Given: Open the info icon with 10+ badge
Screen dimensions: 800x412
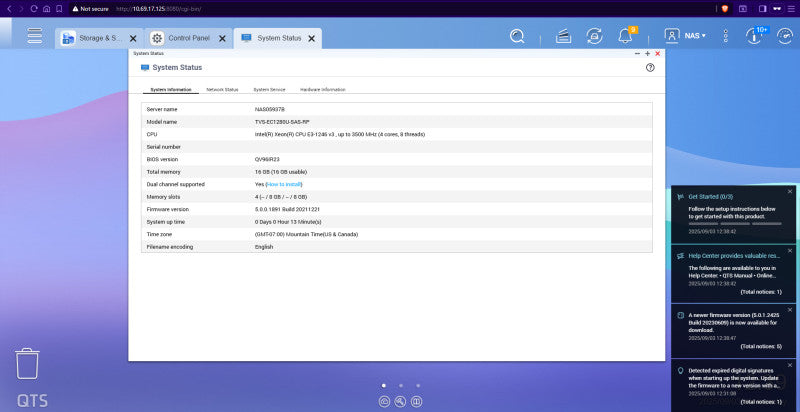Looking at the screenshot, I should pyautogui.click(x=755, y=36).
